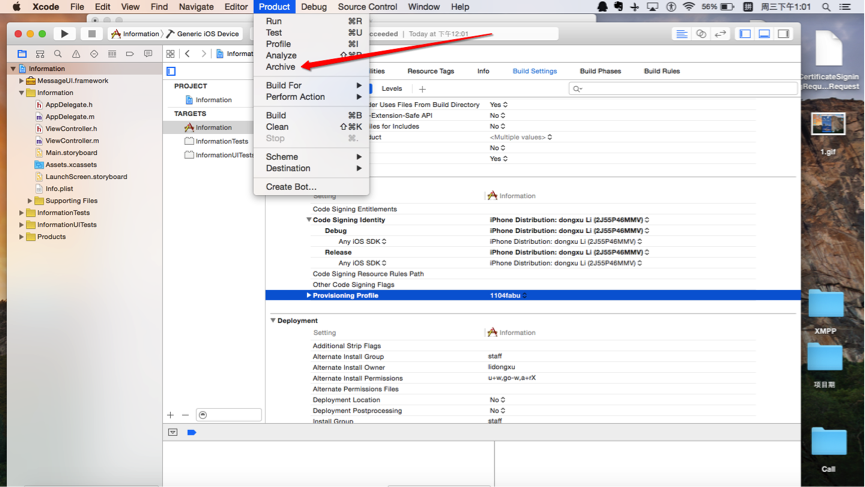This screenshot has width=865, height=487.
Task: Expand the Destination submenu
Action: pyautogui.click(x=311, y=168)
